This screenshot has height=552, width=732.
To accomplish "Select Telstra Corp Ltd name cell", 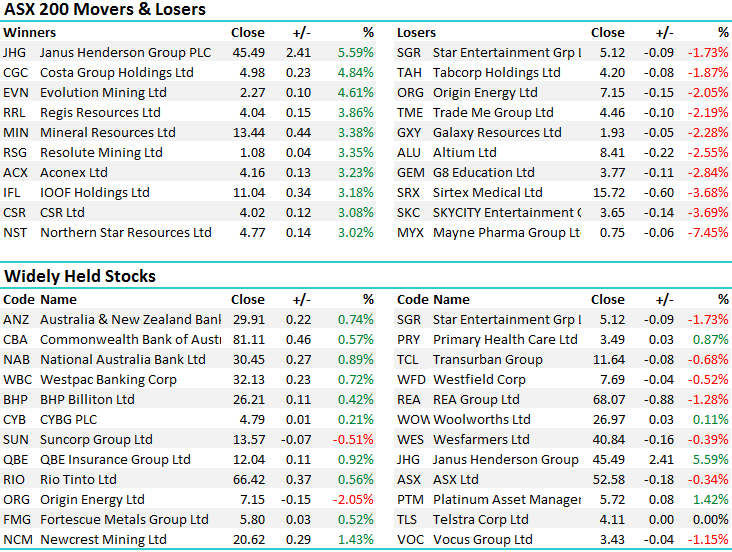I will coord(479,519).
